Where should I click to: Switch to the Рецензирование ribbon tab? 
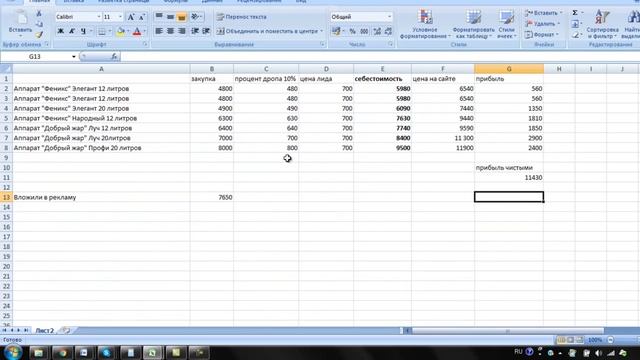259,2
